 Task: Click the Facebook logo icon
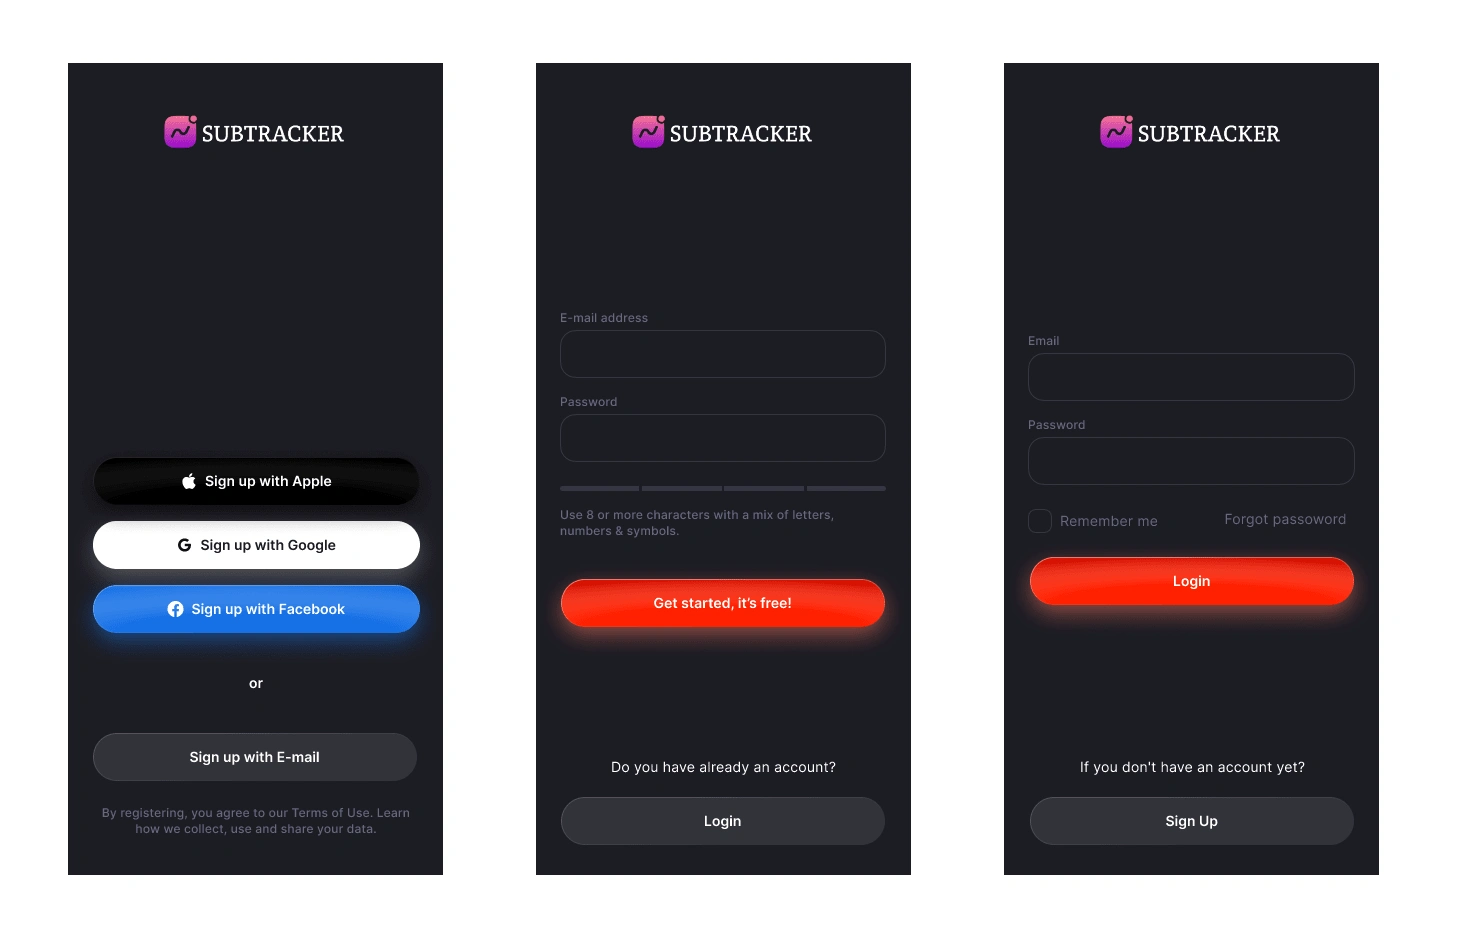175,609
